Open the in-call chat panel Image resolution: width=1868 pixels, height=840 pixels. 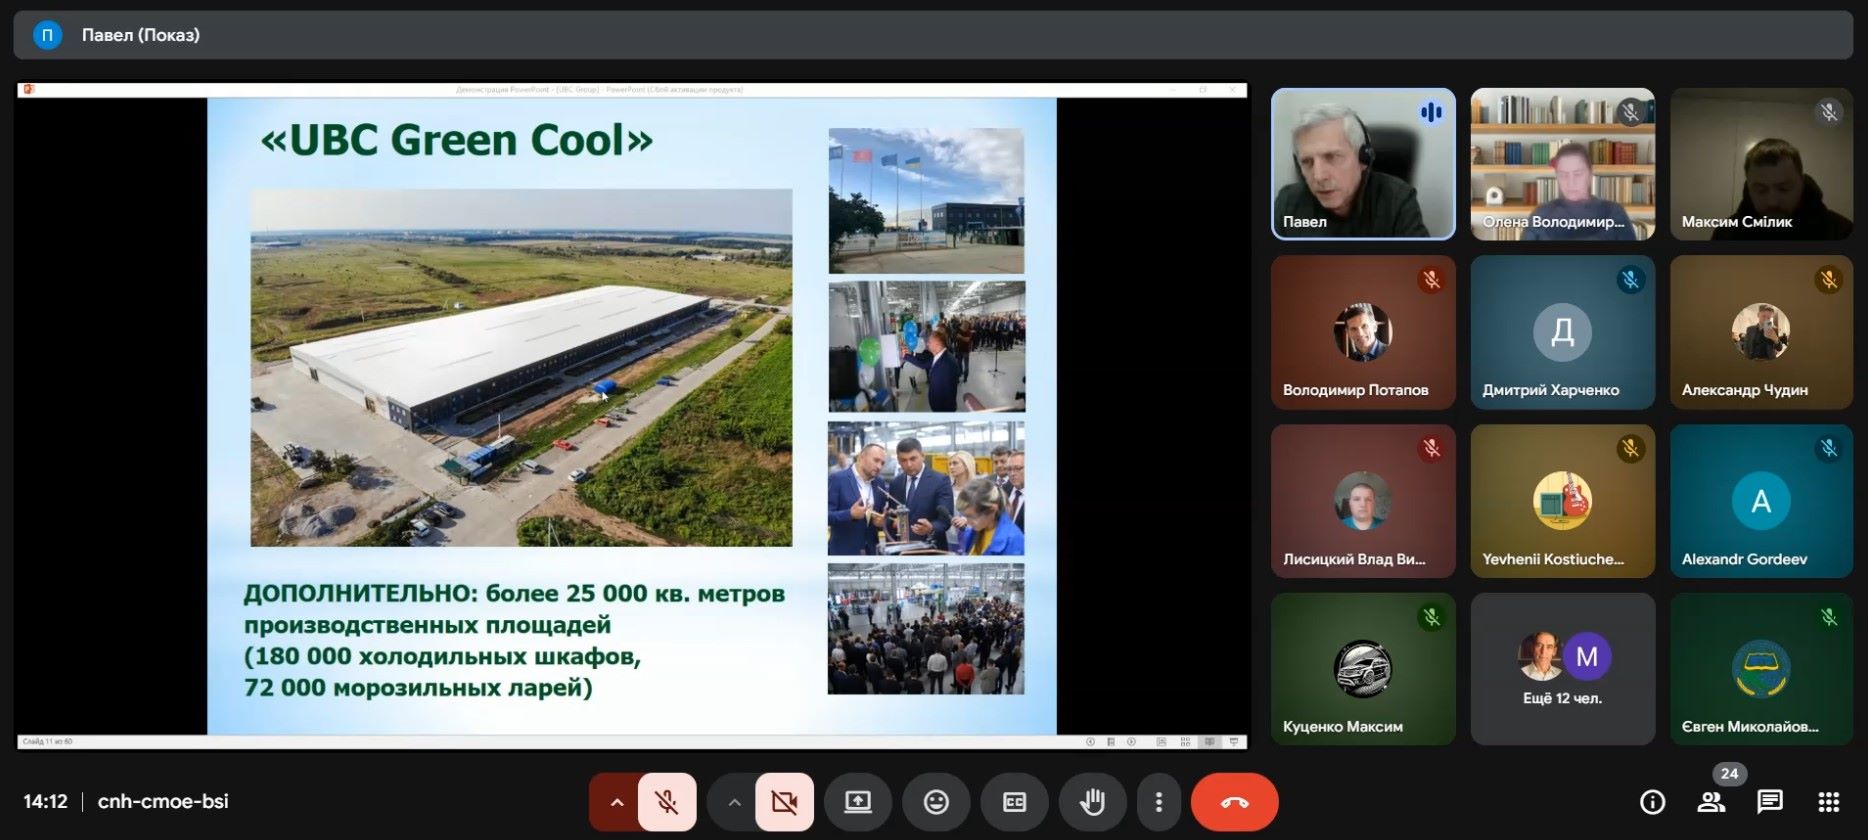point(1770,802)
